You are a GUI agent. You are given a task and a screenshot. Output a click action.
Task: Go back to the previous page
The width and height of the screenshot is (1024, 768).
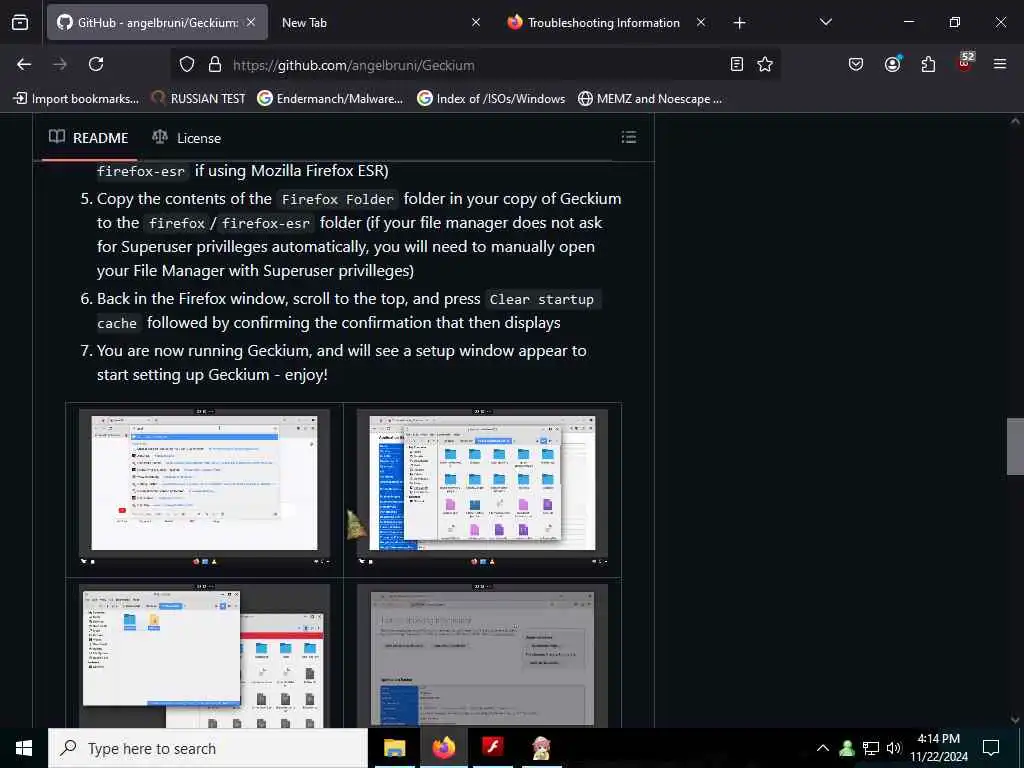pos(24,64)
